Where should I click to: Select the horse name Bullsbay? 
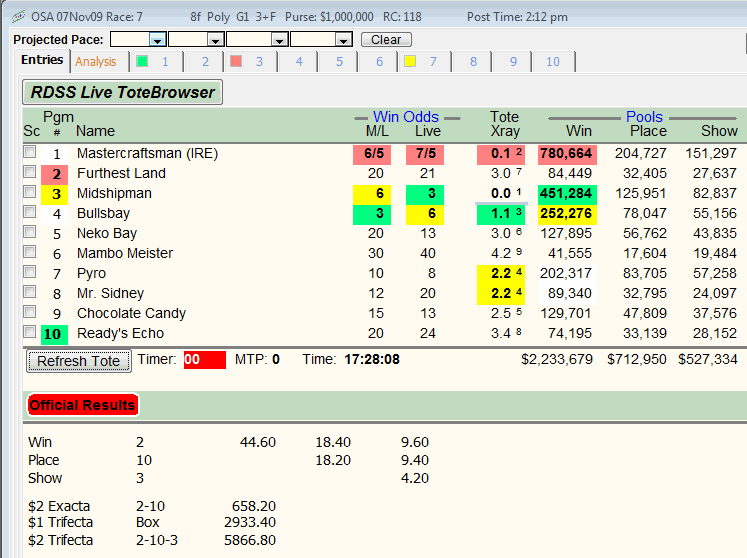103,213
